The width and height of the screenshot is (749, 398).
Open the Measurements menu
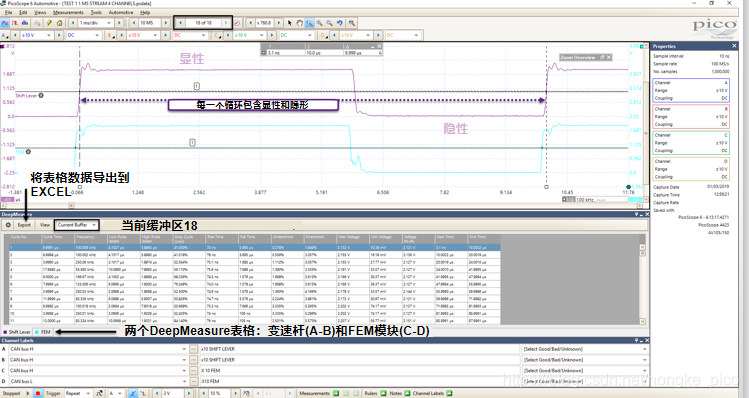68,12
